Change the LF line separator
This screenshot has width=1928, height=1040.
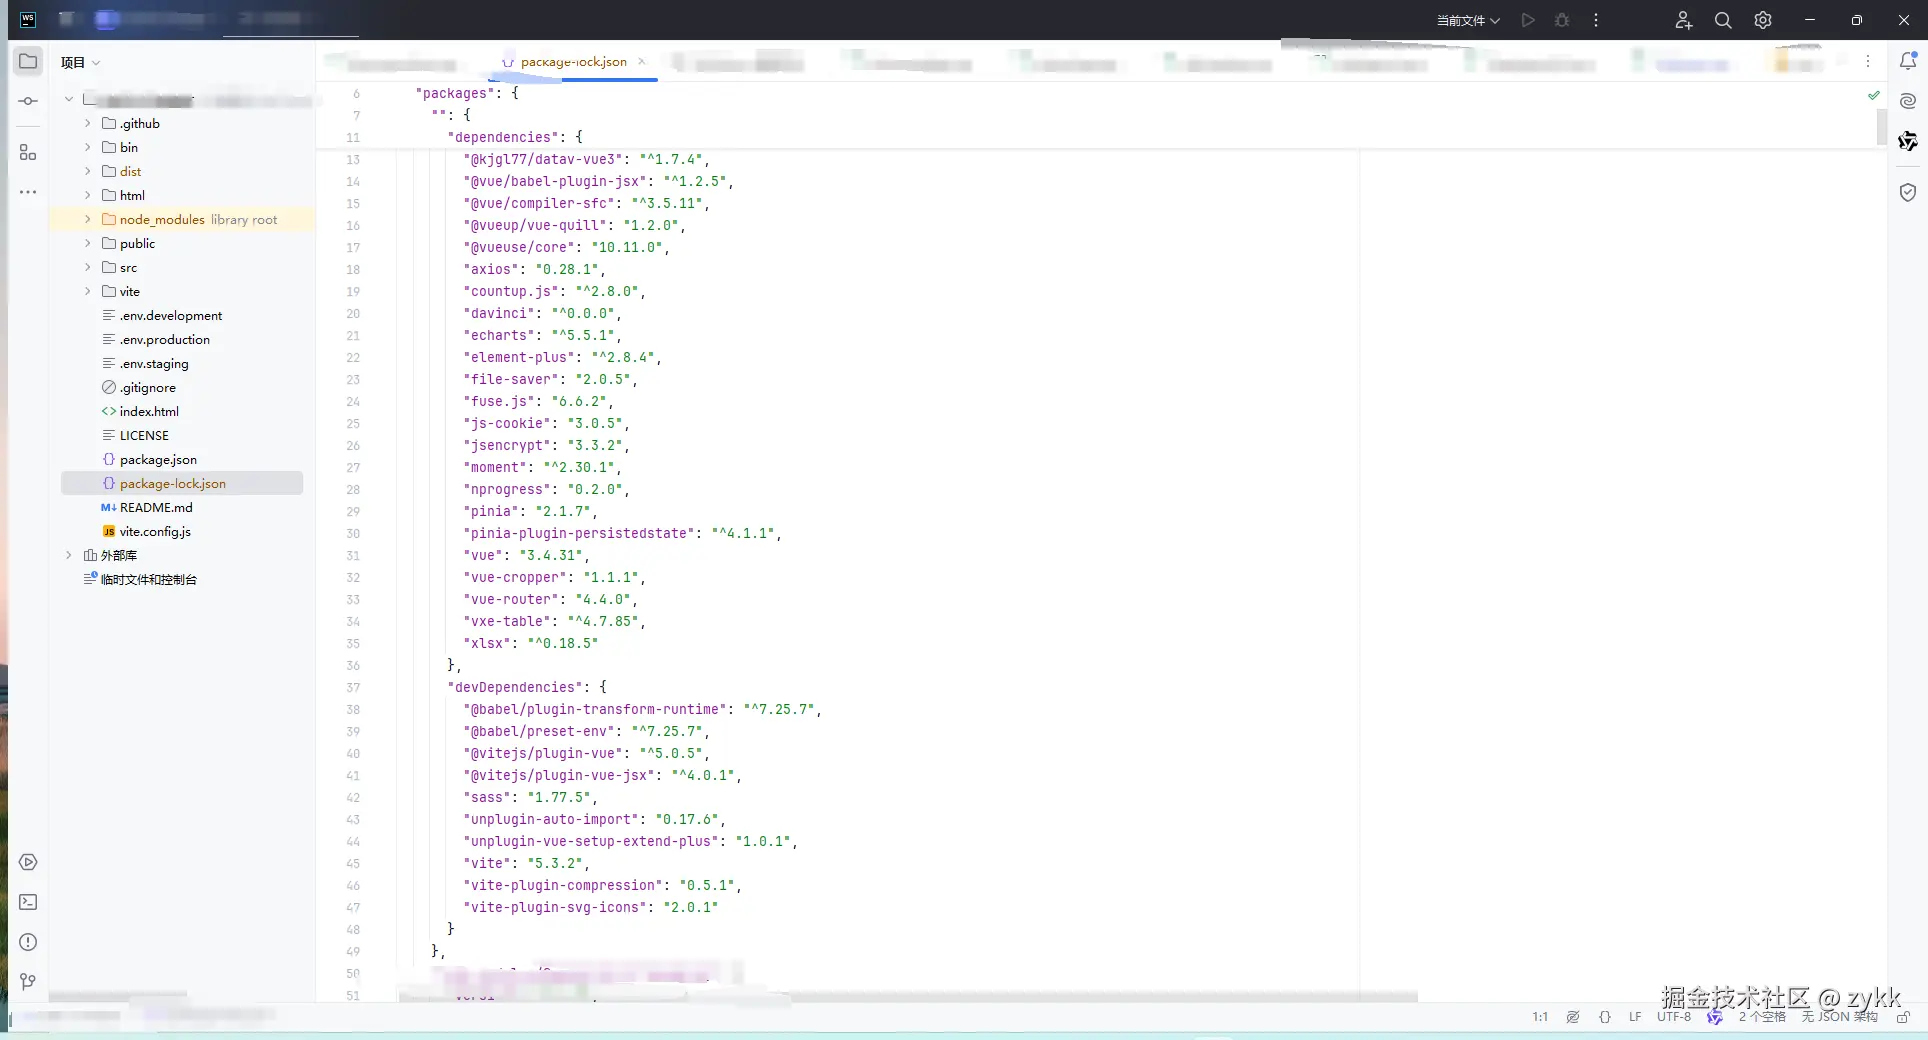1635,1017
